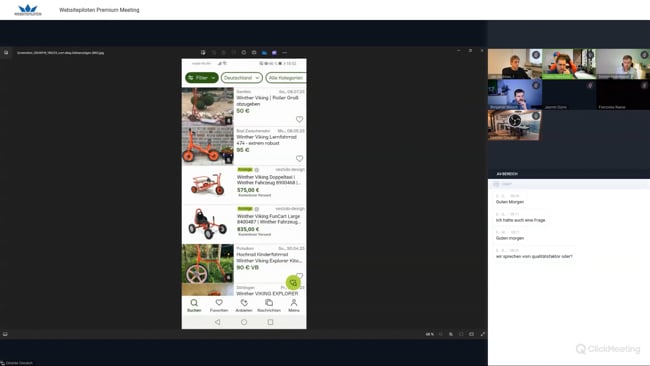This screenshot has height=366, width=650.
Task: Click the Websitepiloten Premium Meeting title
Action: click(x=99, y=10)
